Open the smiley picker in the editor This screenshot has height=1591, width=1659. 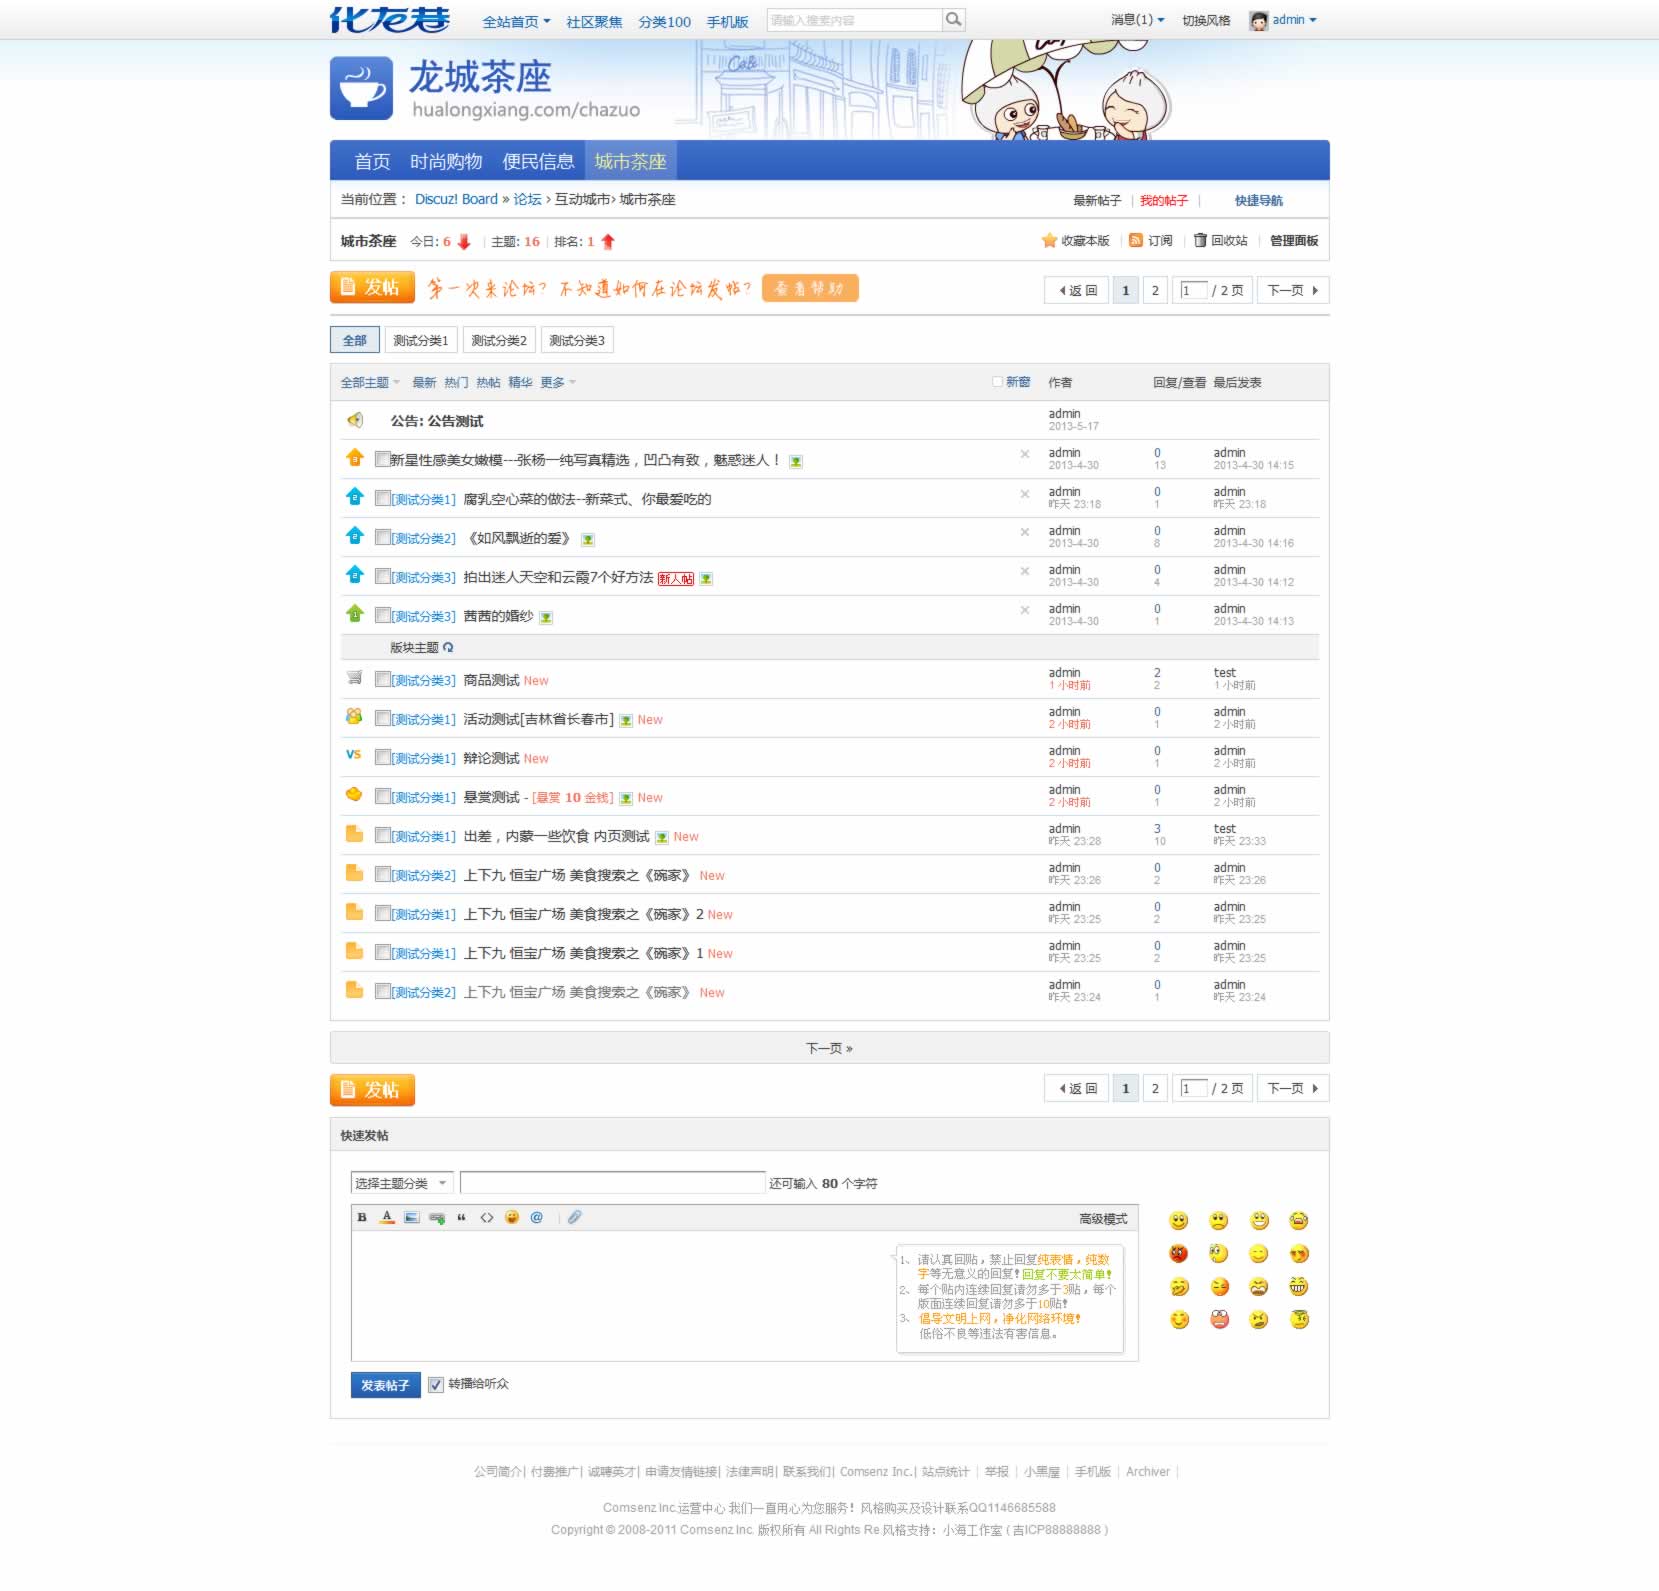[511, 1218]
